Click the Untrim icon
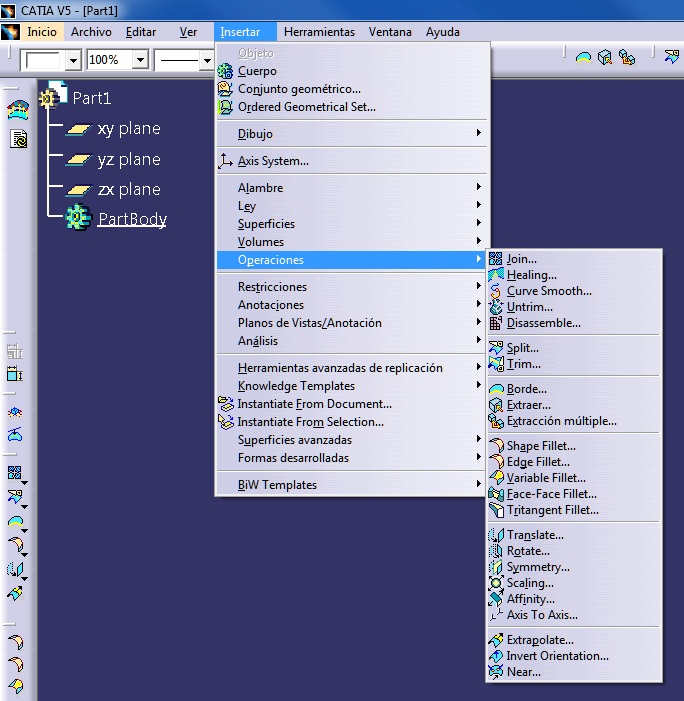The image size is (684, 701). (x=495, y=307)
